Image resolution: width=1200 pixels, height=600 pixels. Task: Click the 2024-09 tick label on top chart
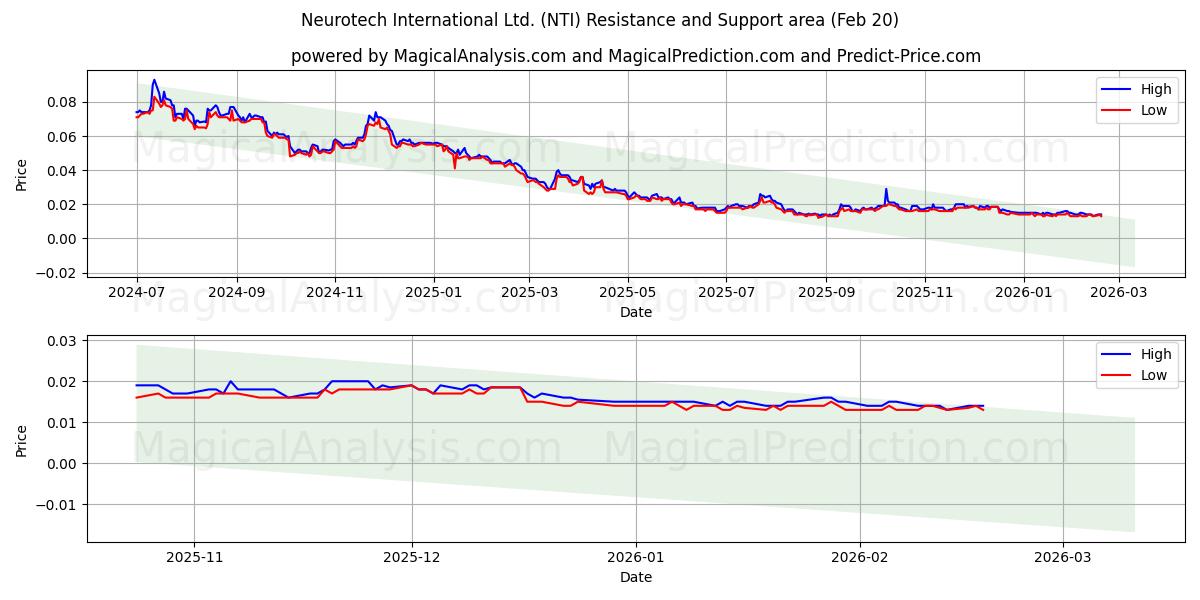tap(237, 292)
